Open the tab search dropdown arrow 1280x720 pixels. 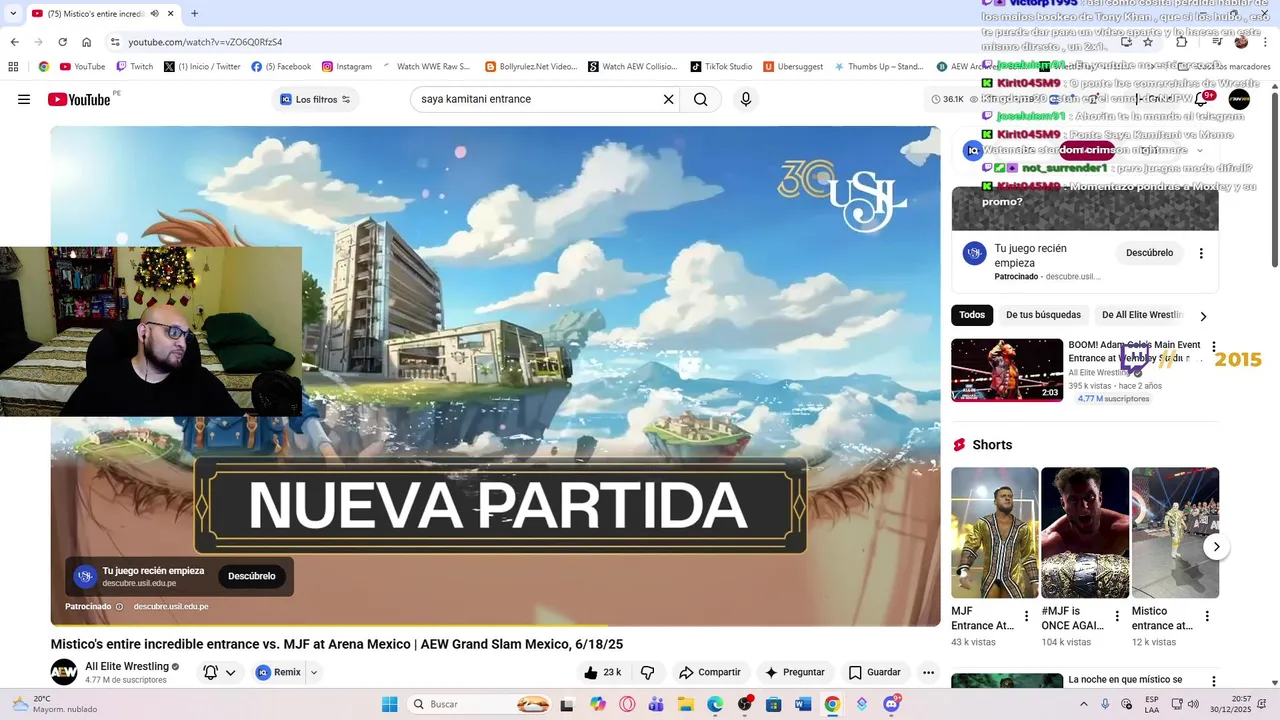13,14
